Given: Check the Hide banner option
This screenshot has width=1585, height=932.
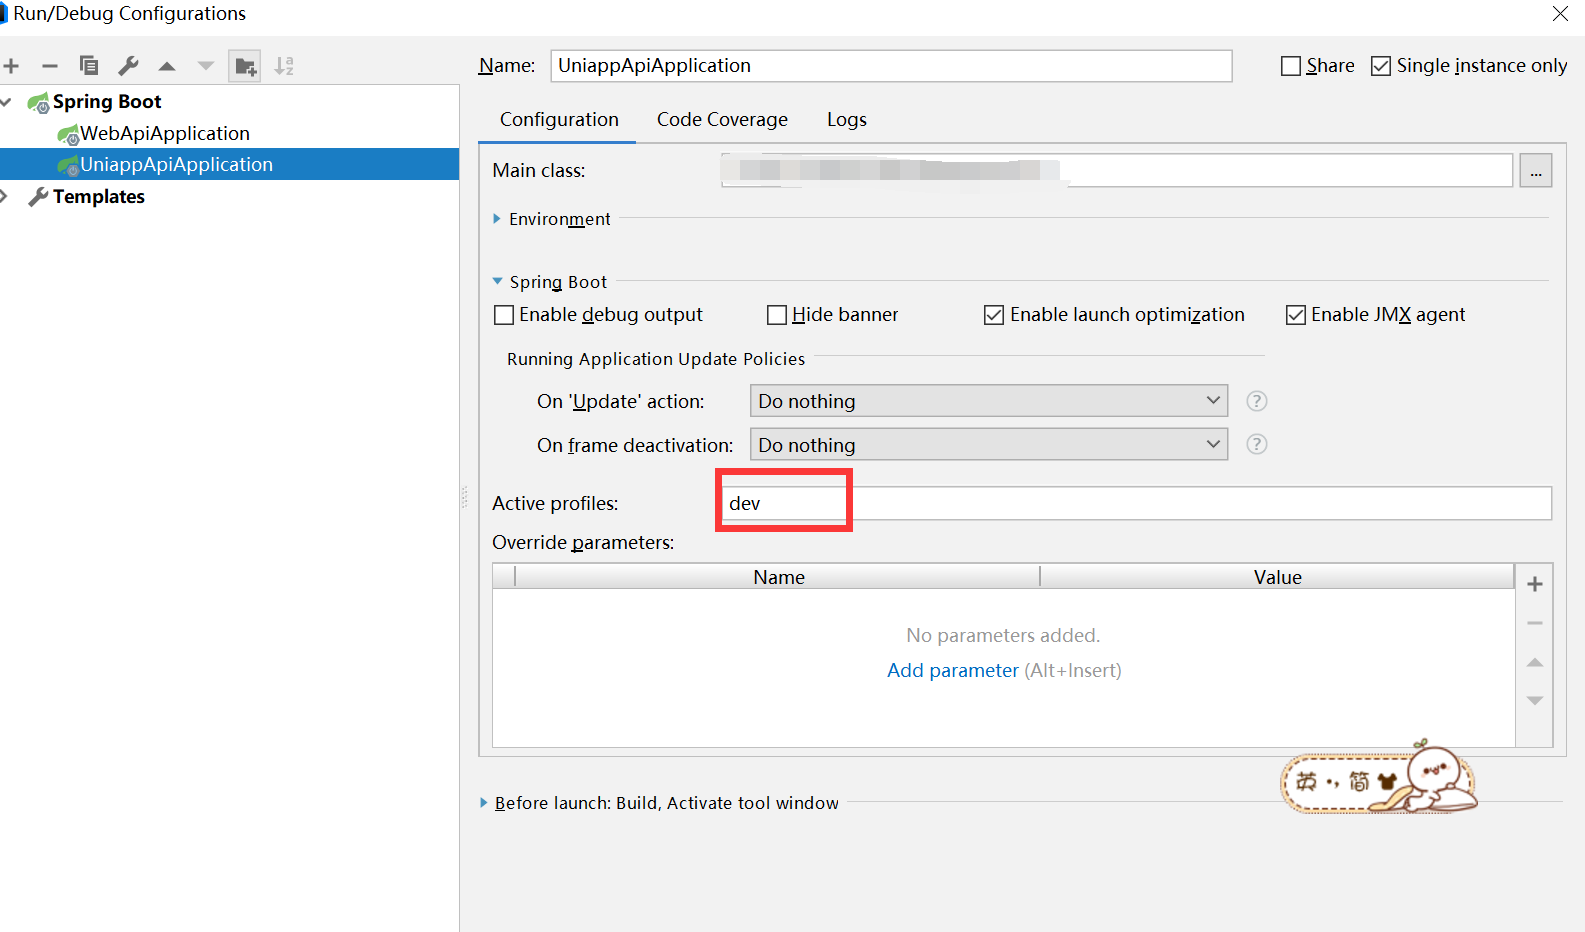Looking at the screenshot, I should coord(777,315).
